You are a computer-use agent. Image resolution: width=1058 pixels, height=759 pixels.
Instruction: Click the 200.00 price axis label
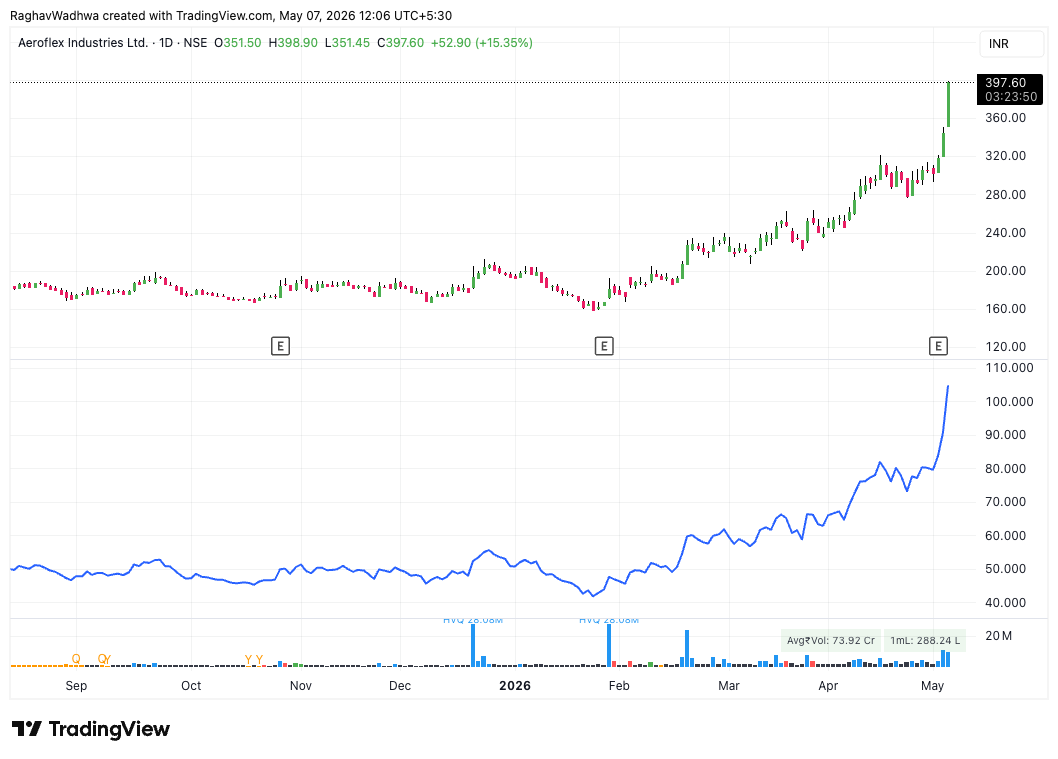pos(1005,271)
